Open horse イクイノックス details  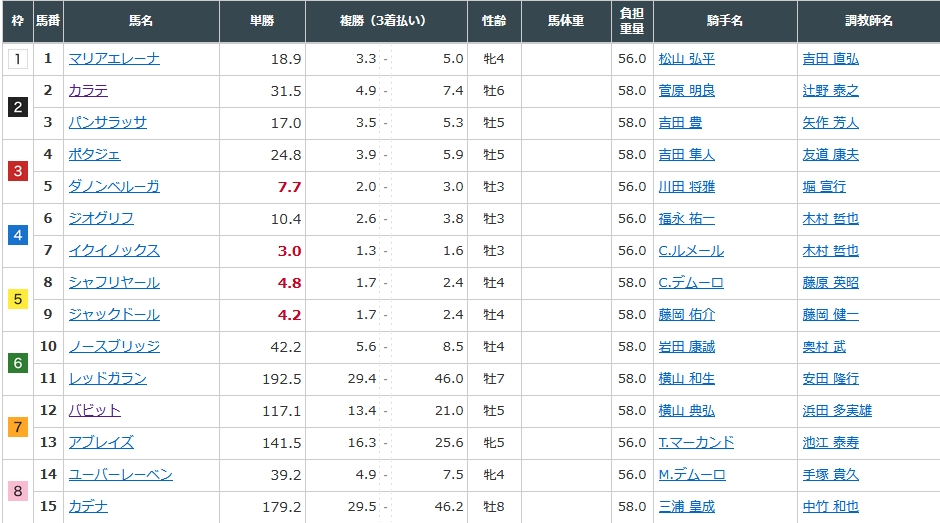tap(114, 251)
